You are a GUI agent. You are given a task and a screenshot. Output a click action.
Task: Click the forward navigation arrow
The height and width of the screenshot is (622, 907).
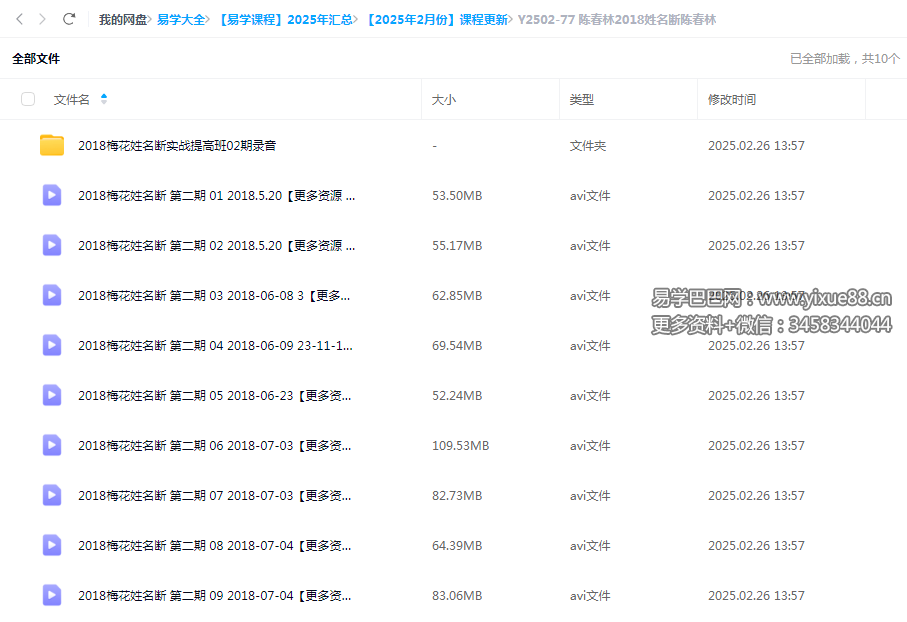pyautogui.click(x=40, y=19)
